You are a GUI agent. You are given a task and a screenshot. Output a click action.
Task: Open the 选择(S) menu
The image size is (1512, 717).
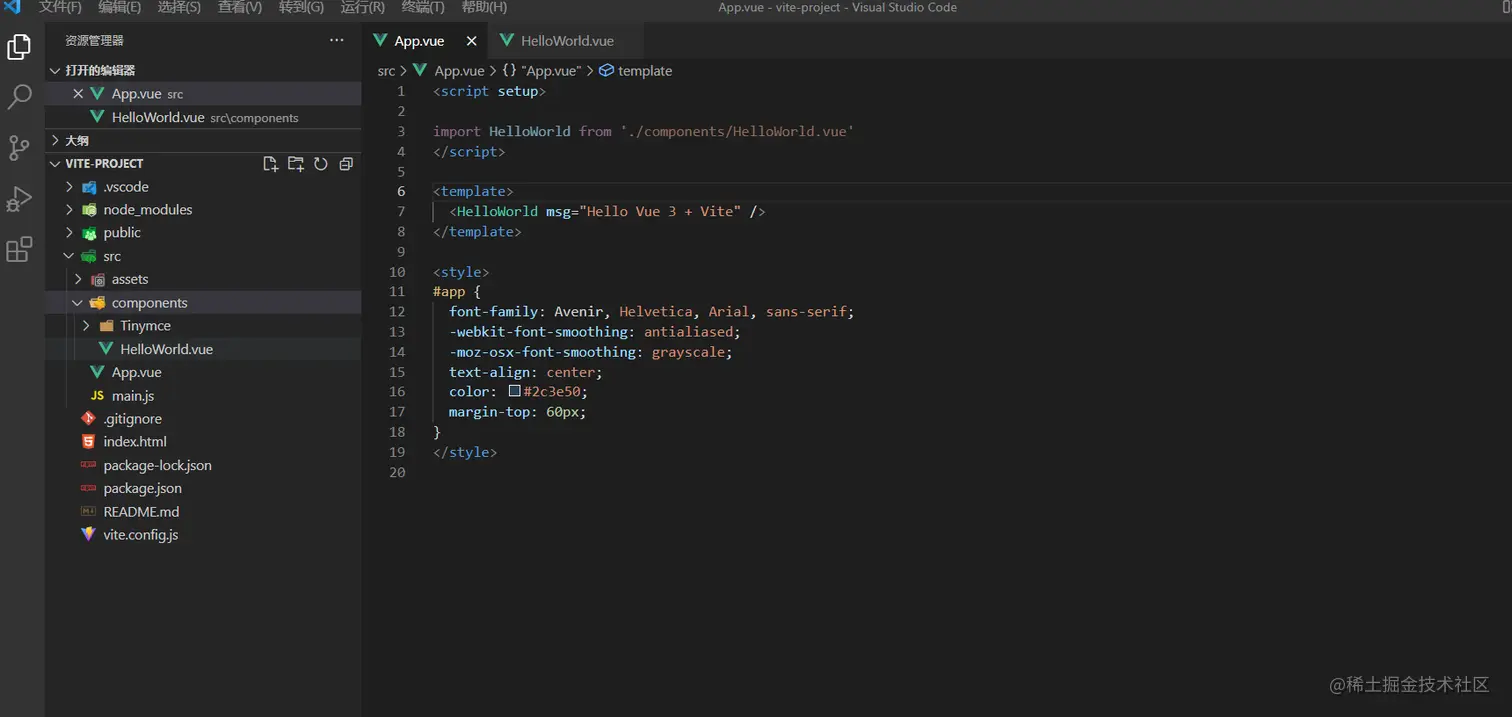coord(179,7)
